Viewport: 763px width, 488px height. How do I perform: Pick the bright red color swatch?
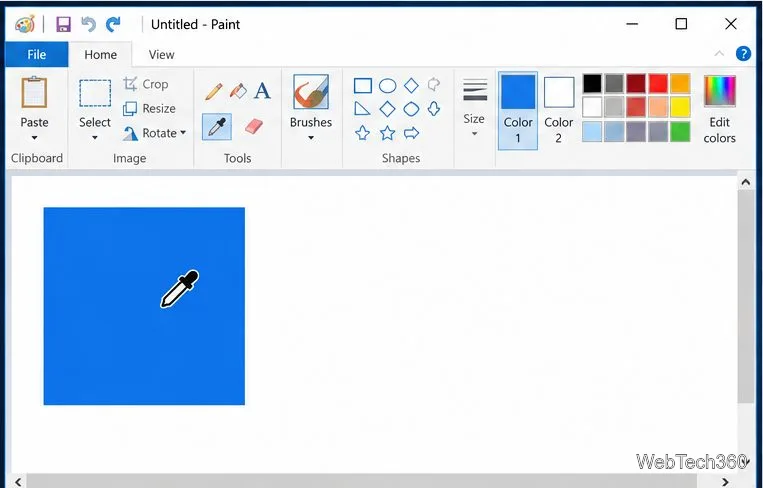click(x=658, y=83)
